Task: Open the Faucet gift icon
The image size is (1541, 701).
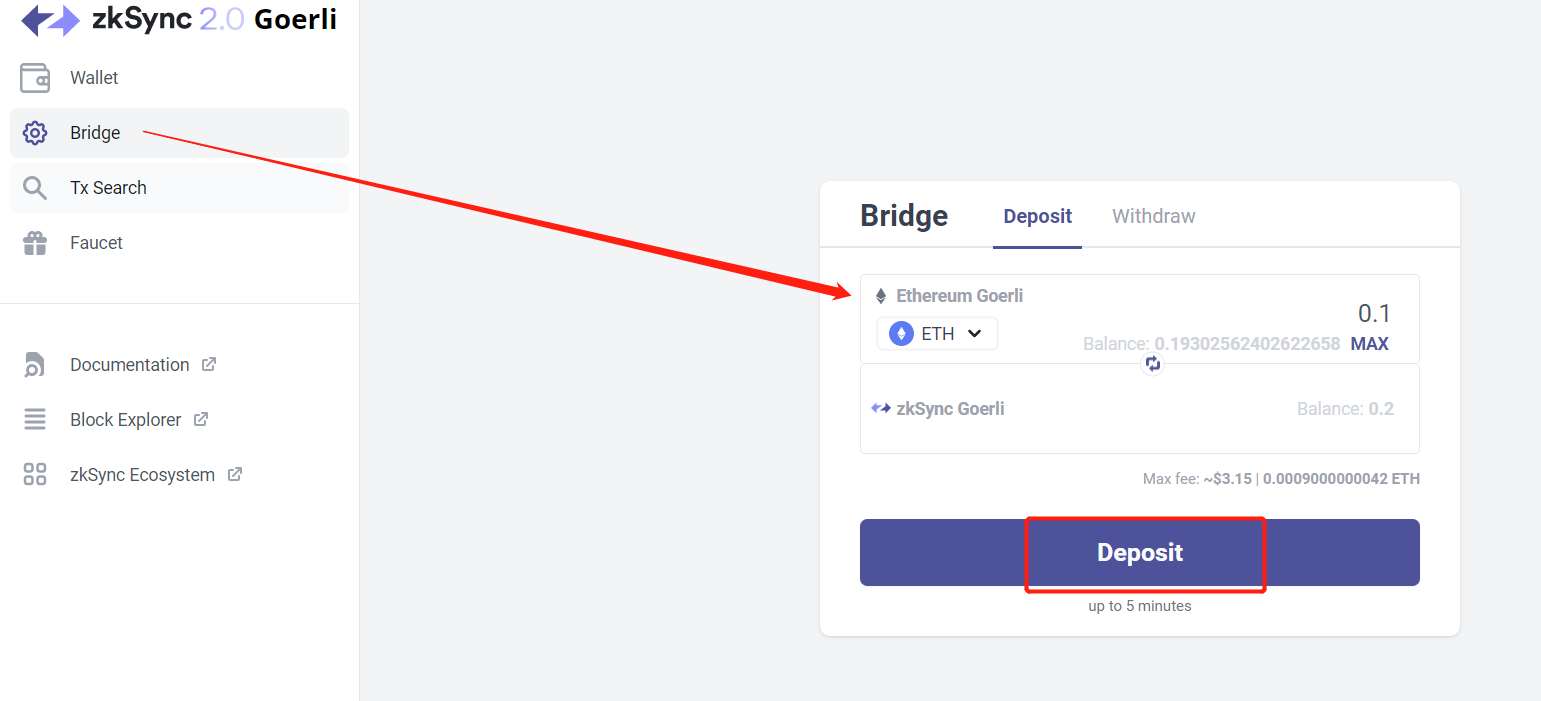Action: [x=35, y=243]
